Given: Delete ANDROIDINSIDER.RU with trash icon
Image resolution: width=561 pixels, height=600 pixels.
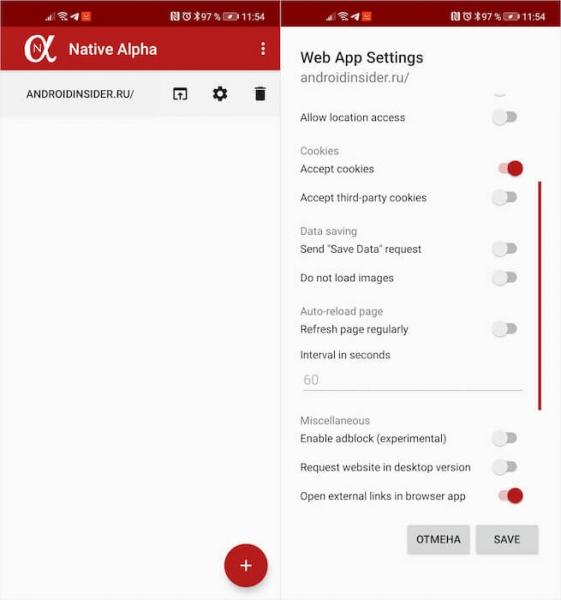Looking at the screenshot, I should pos(260,94).
